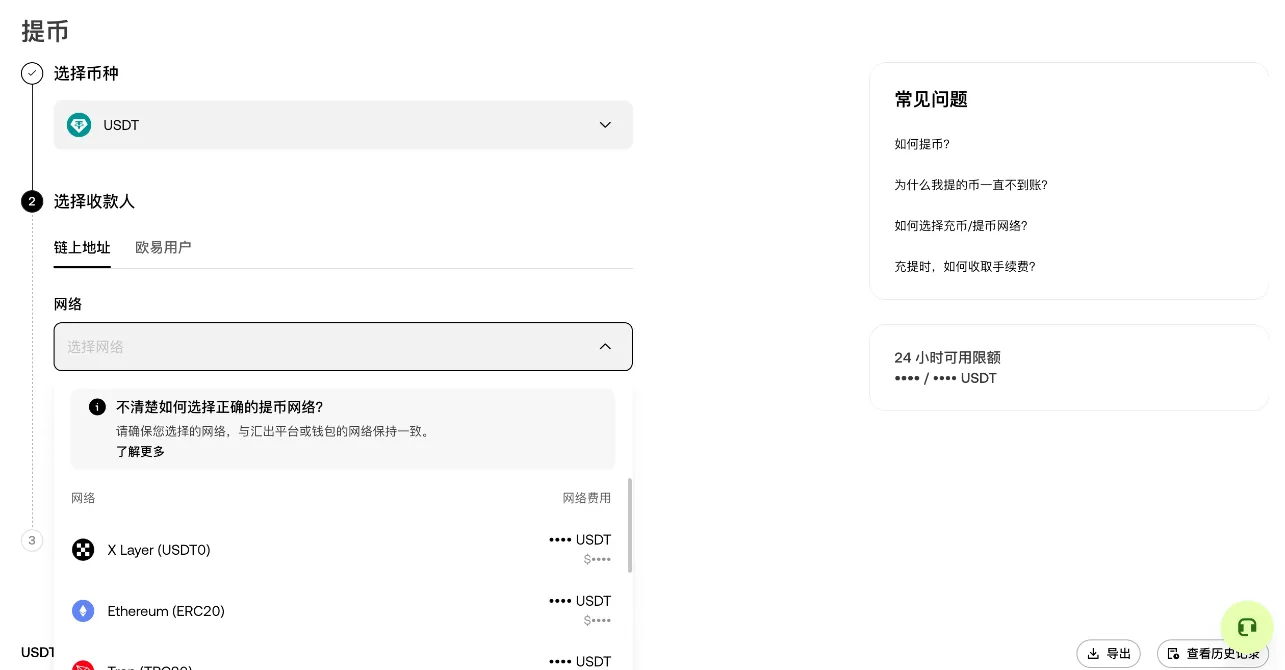Click the USDT Tether coin icon
The height and width of the screenshot is (670, 1285).
tap(79, 125)
